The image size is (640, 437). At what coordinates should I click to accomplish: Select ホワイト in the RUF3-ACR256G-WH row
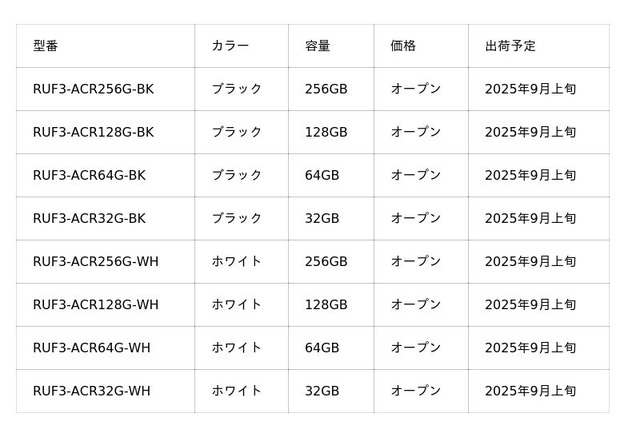click(237, 262)
